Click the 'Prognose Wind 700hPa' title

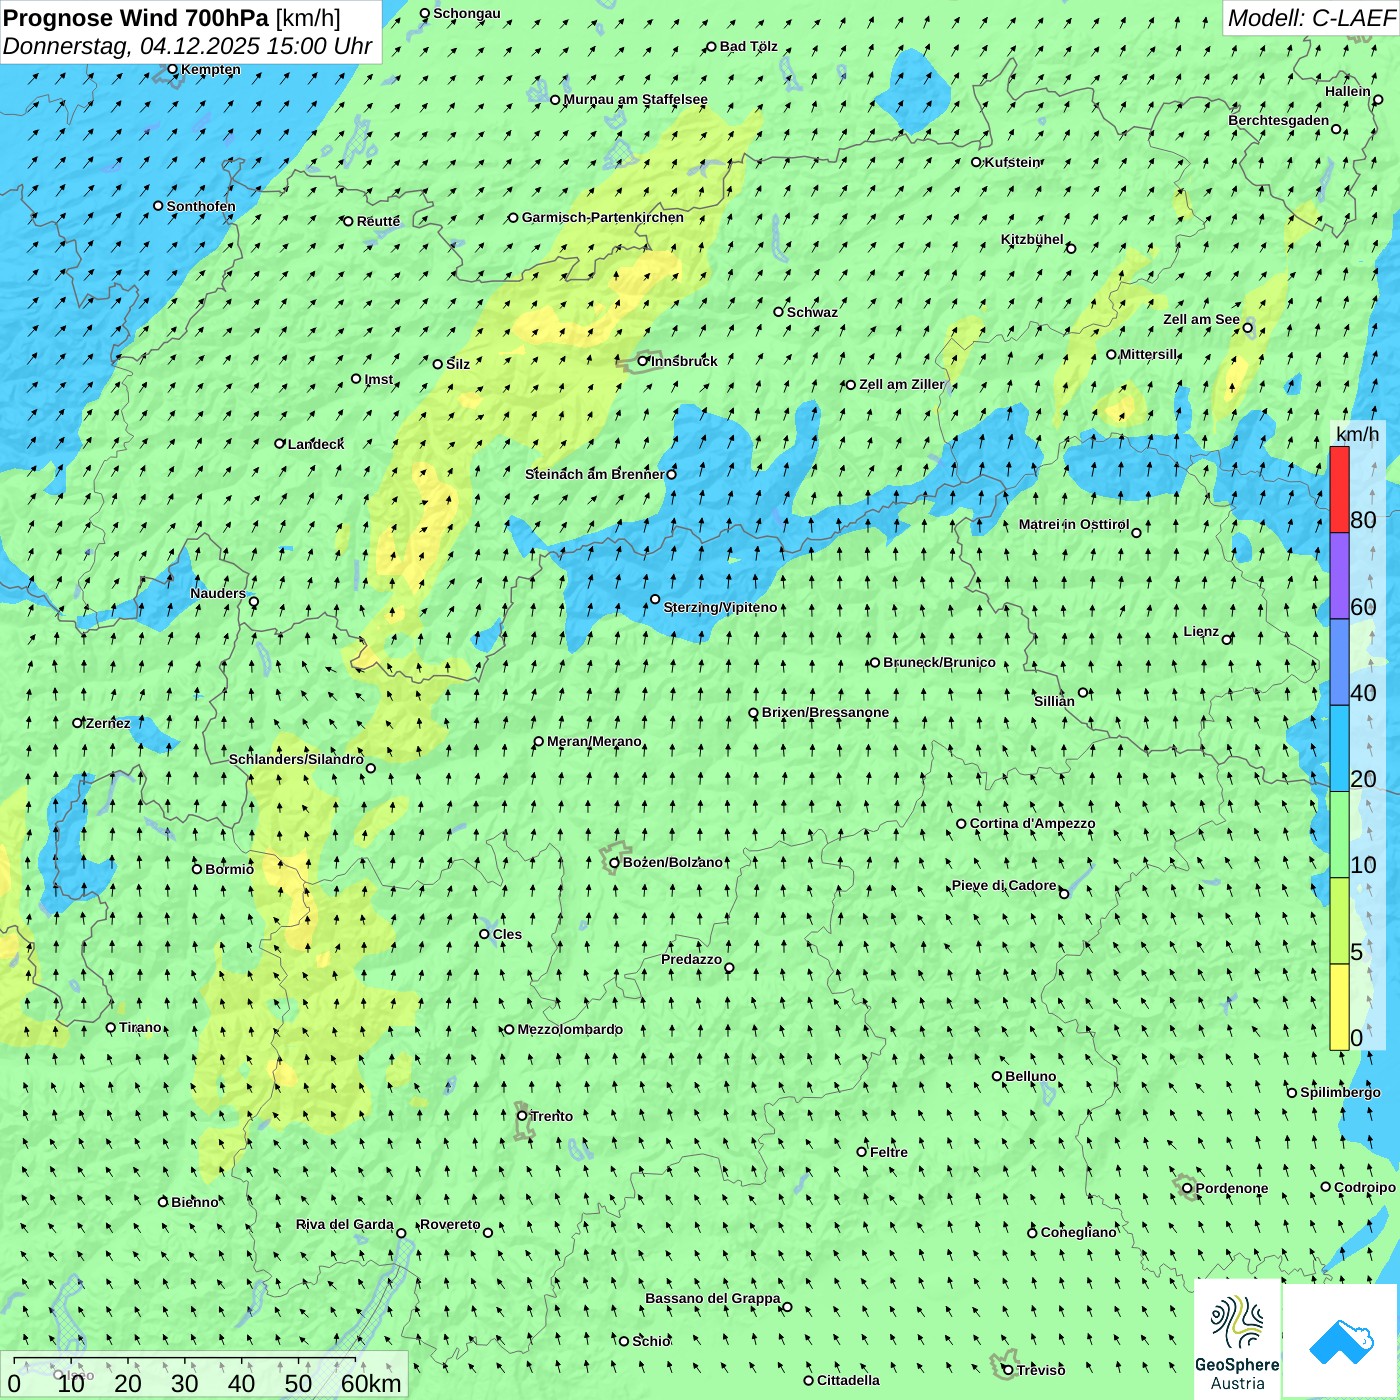click(x=136, y=18)
